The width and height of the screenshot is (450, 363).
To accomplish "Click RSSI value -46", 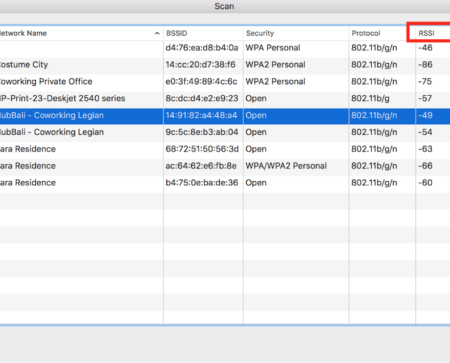I will point(425,48).
